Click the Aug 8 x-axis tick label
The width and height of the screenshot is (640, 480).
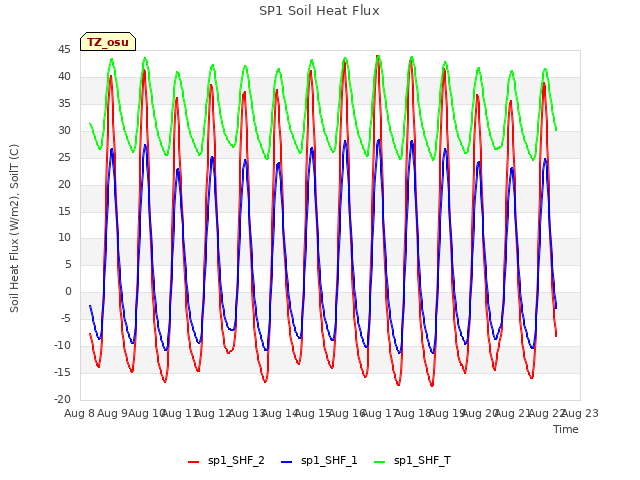click(79, 413)
